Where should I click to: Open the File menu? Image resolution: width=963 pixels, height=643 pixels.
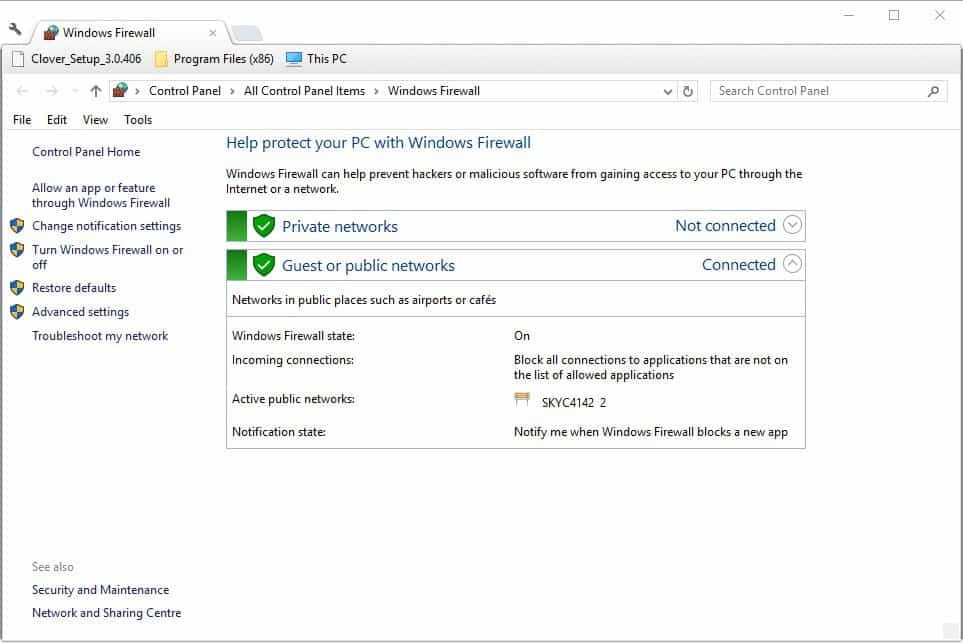[22, 120]
